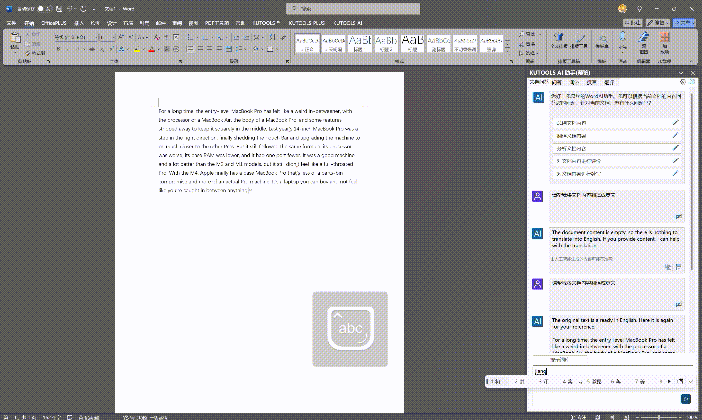Viewport: 702px width, 420px height.
Task: Click the copy icon under the user's first message
Action: point(679,215)
